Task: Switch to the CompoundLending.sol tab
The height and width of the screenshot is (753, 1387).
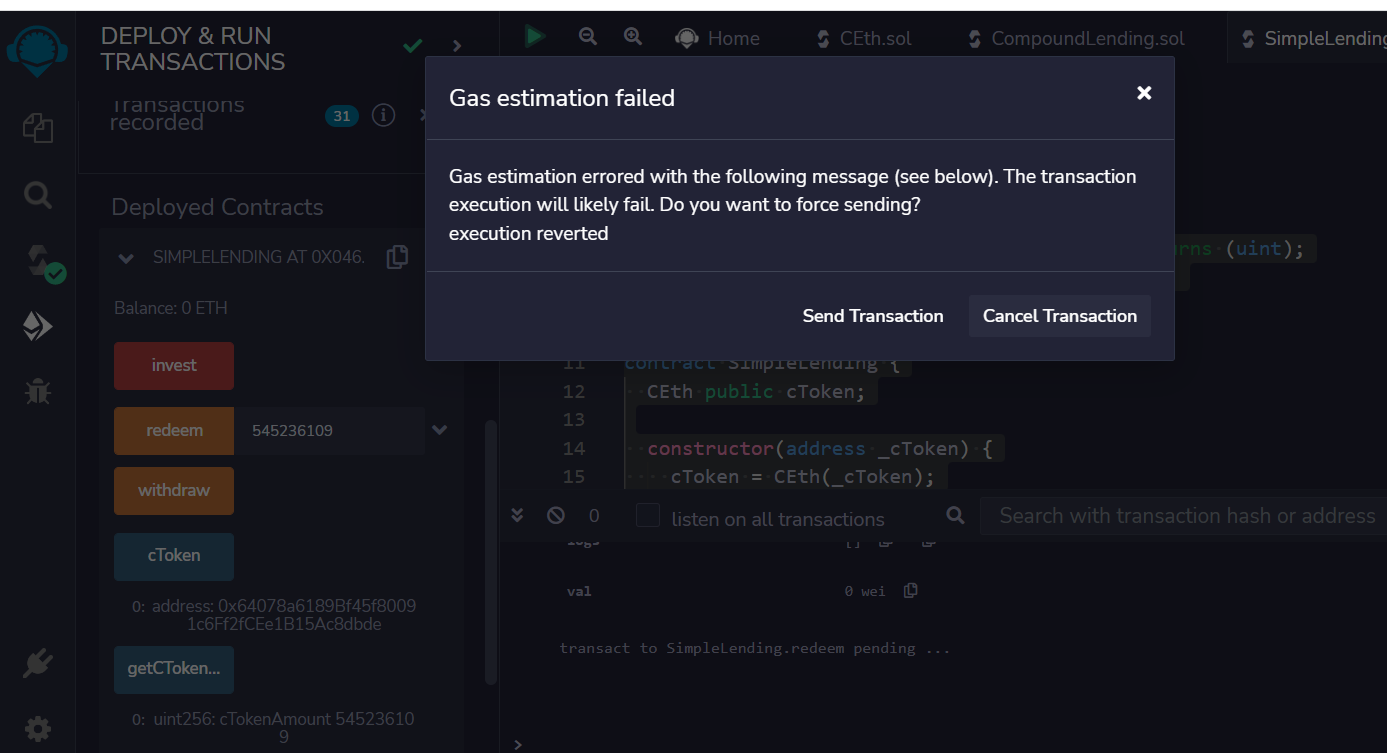Action: coord(1074,38)
